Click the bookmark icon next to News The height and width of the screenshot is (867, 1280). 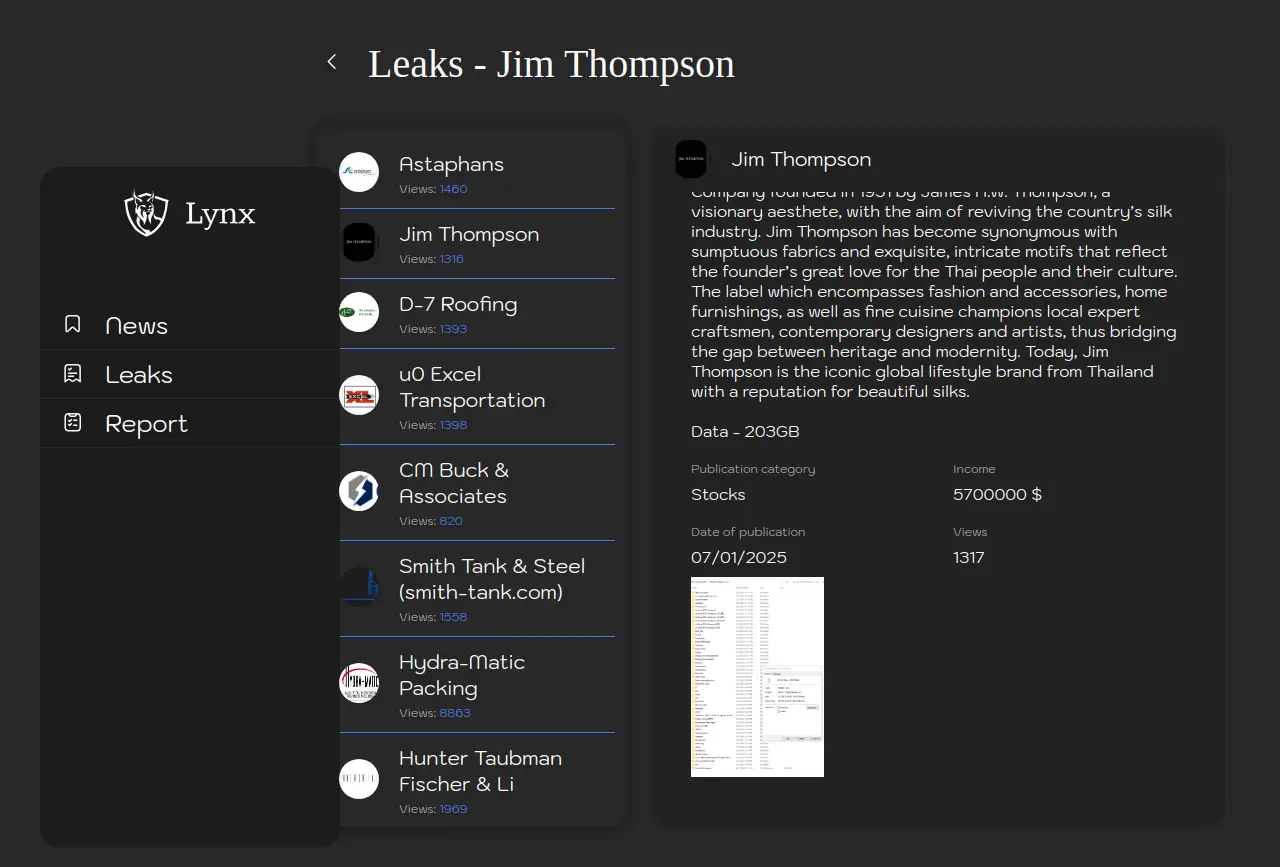coord(73,325)
